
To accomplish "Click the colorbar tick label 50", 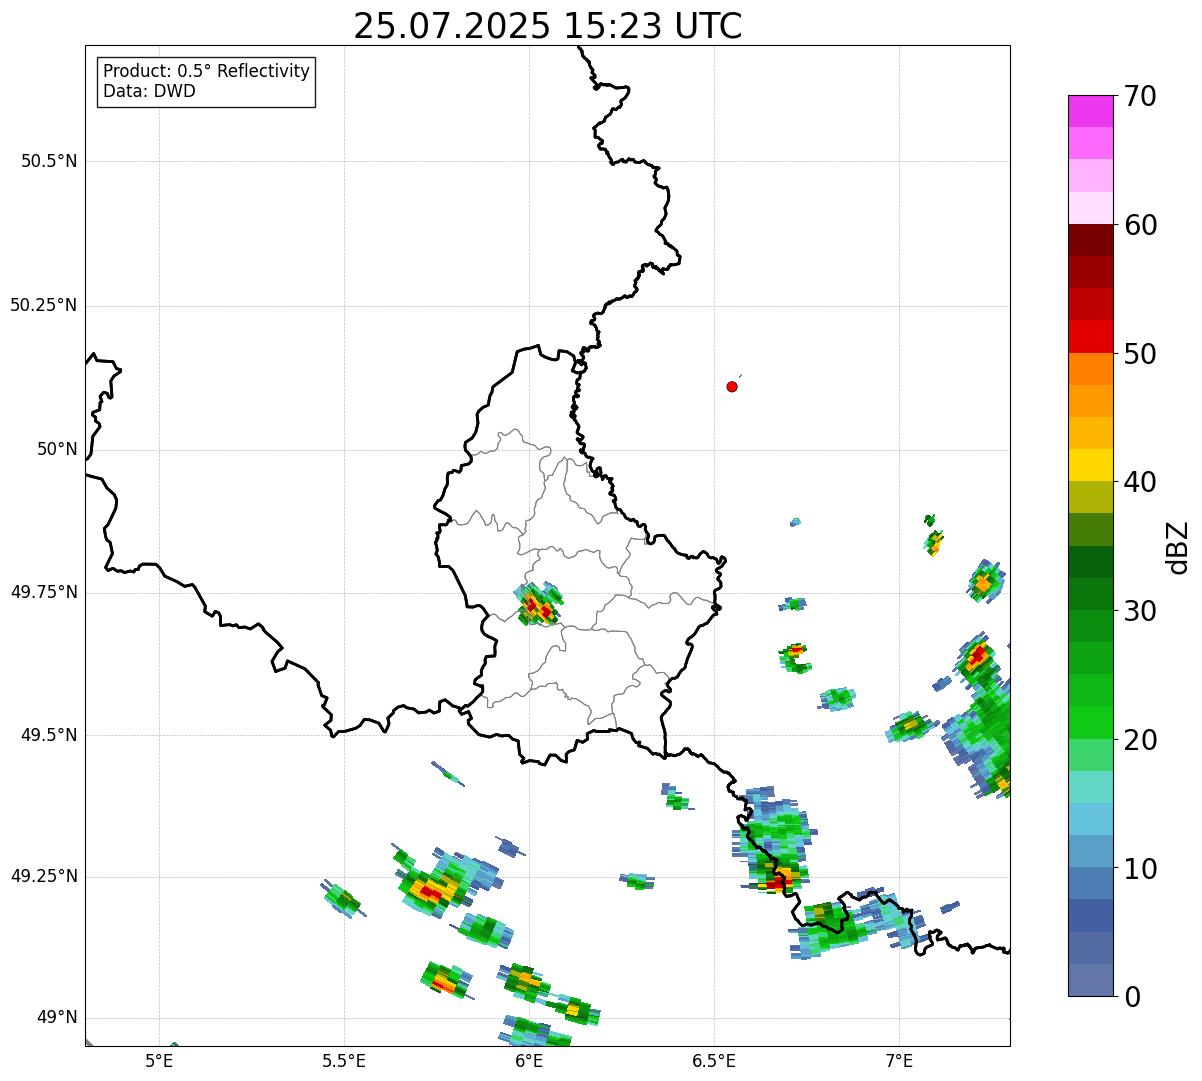I will (1141, 354).
